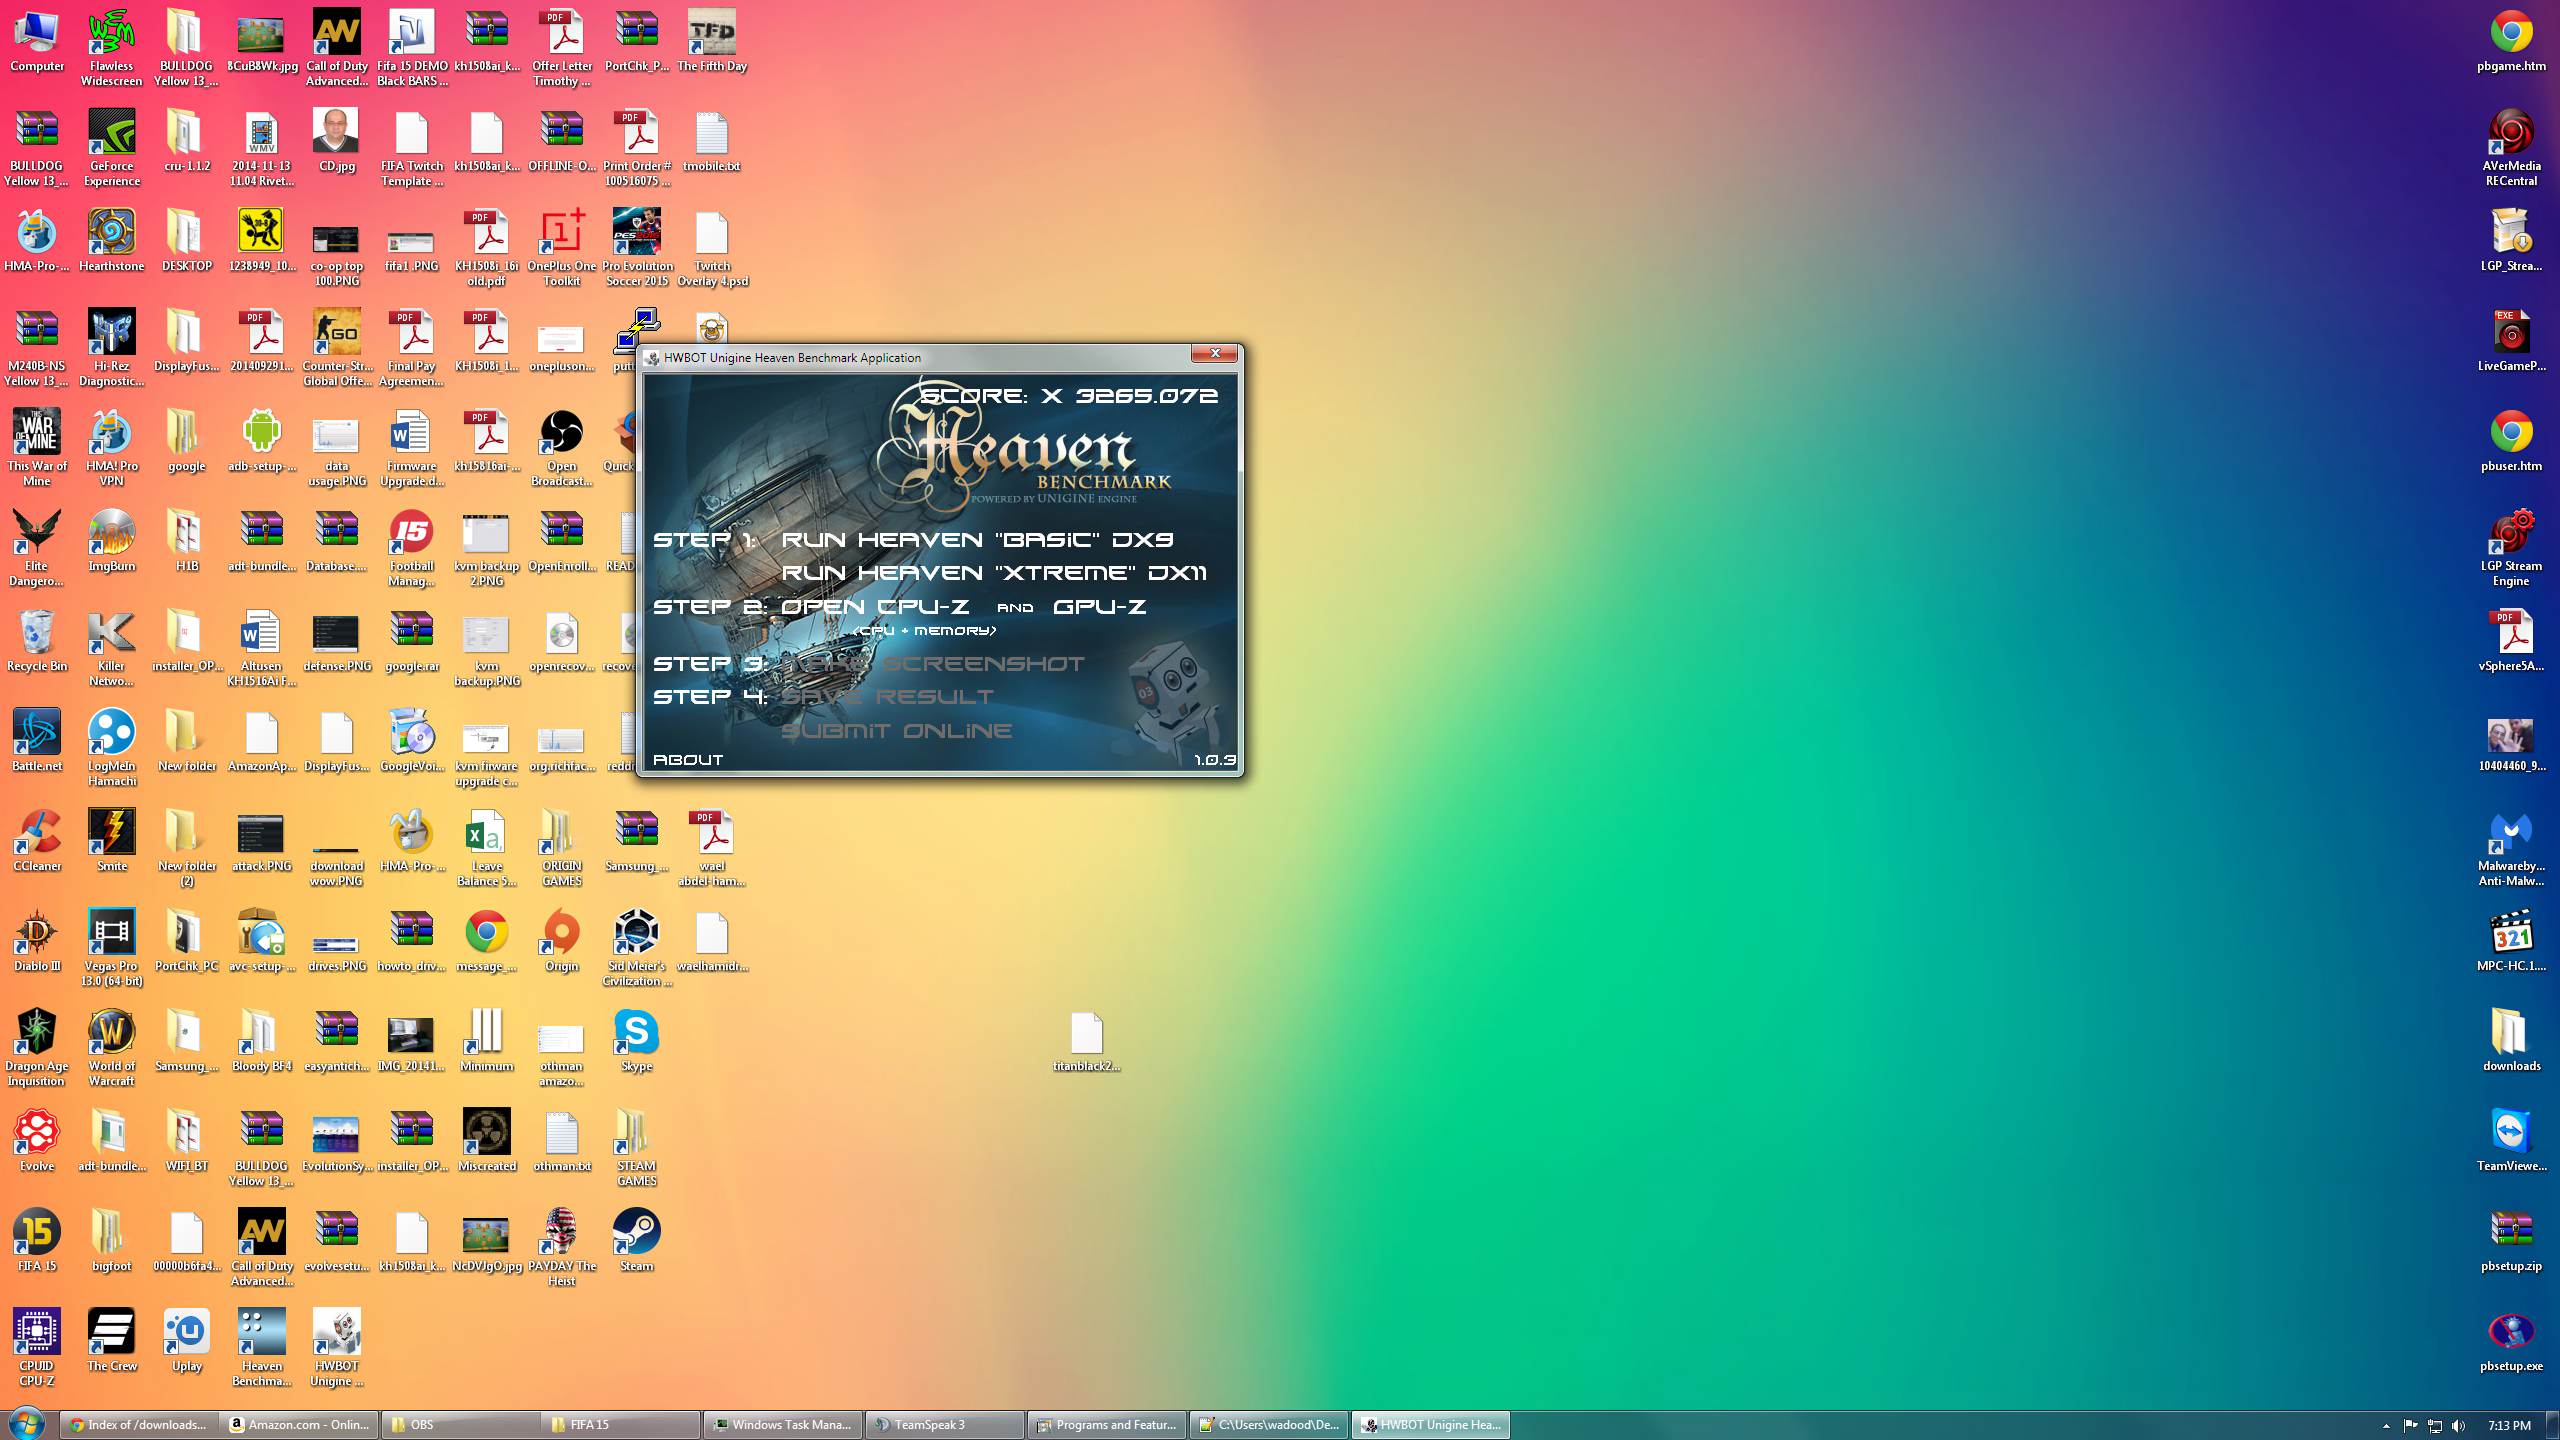The image size is (2560, 1440).
Task: Open Sid Meier's Civilization shortcut
Action: pyautogui.click(x=637, y=948)
